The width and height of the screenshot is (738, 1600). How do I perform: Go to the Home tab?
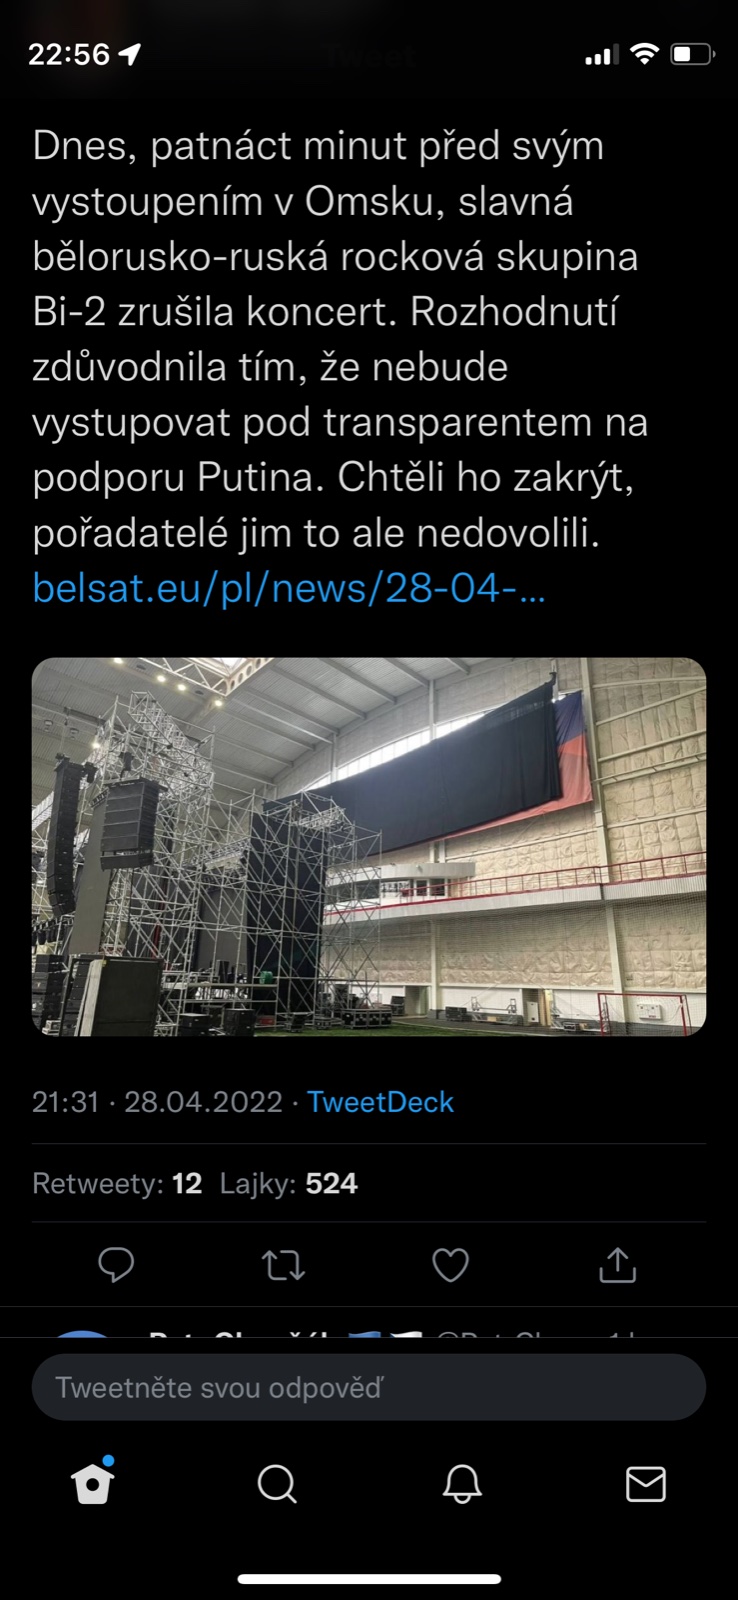(x=93, y=1483)
